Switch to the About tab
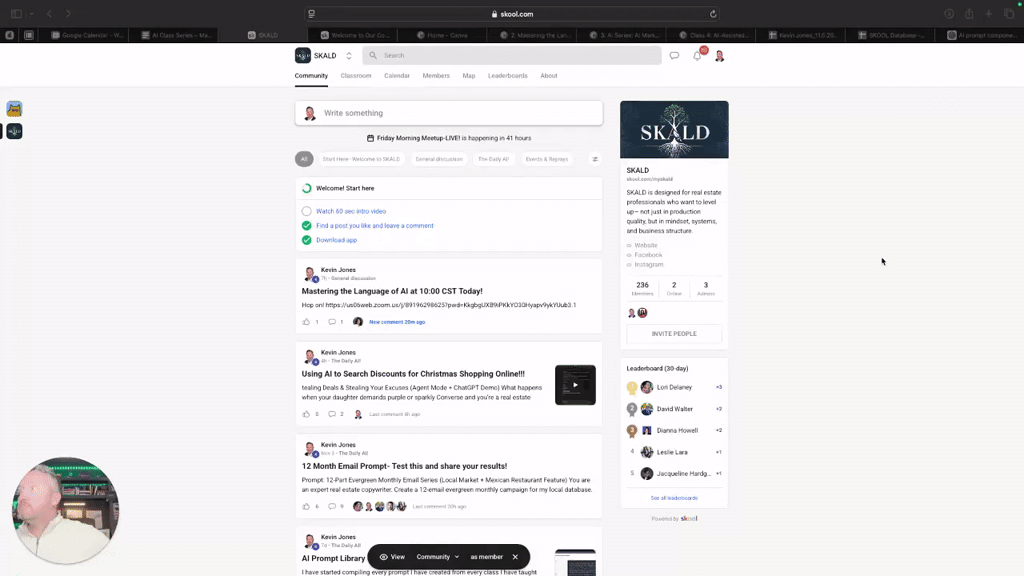This screenshot has height=576, width=1024. [549, 76]
